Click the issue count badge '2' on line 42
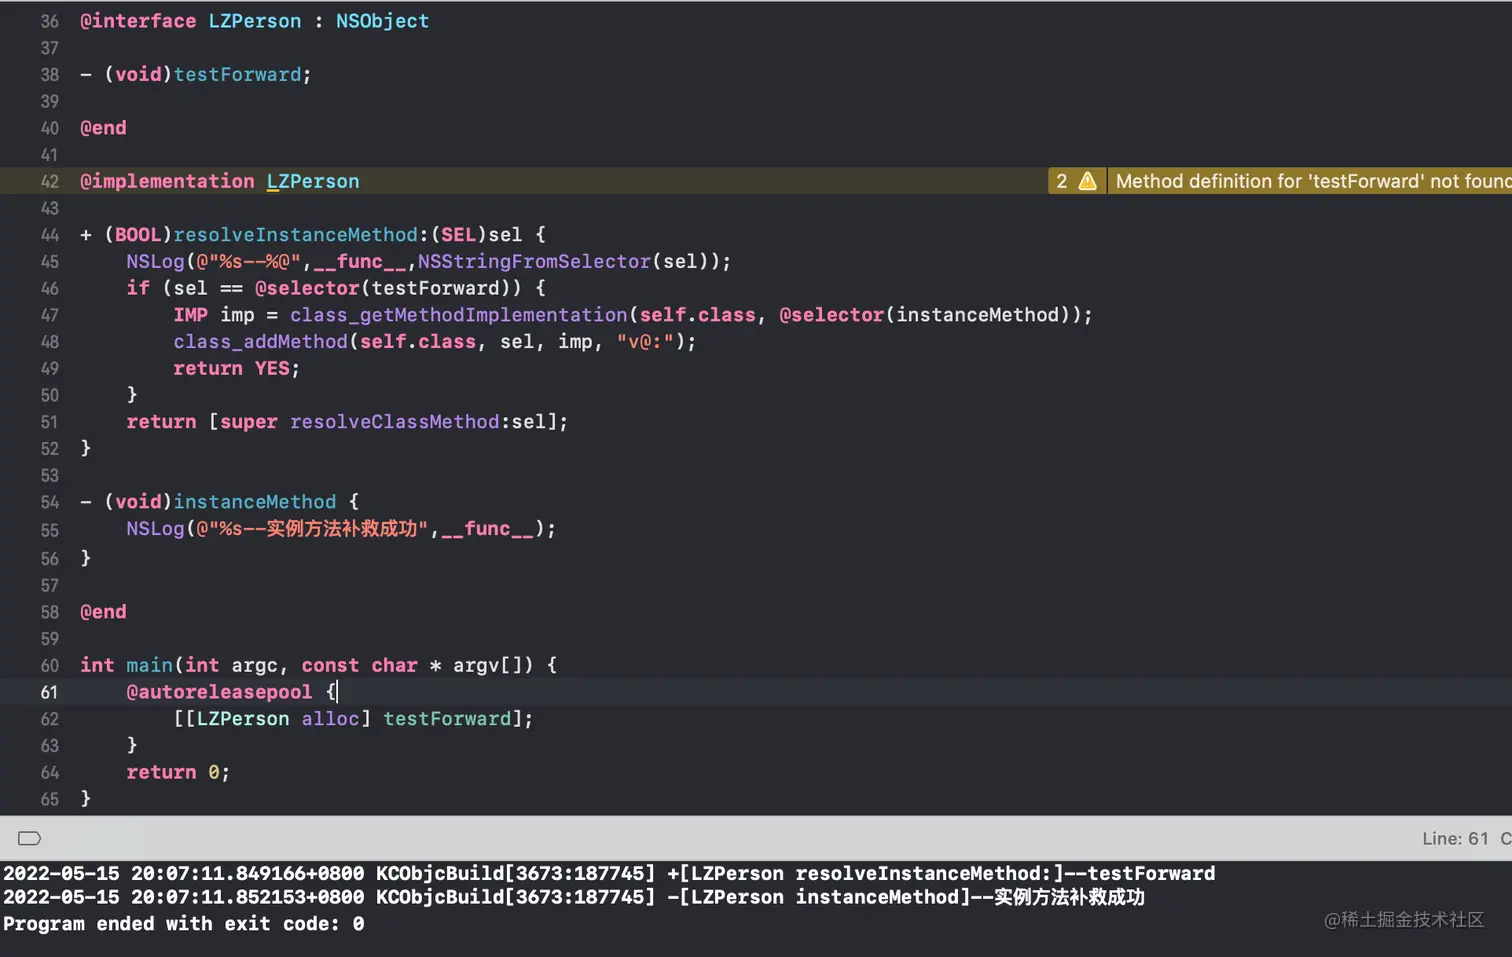 pos(1062,181)
